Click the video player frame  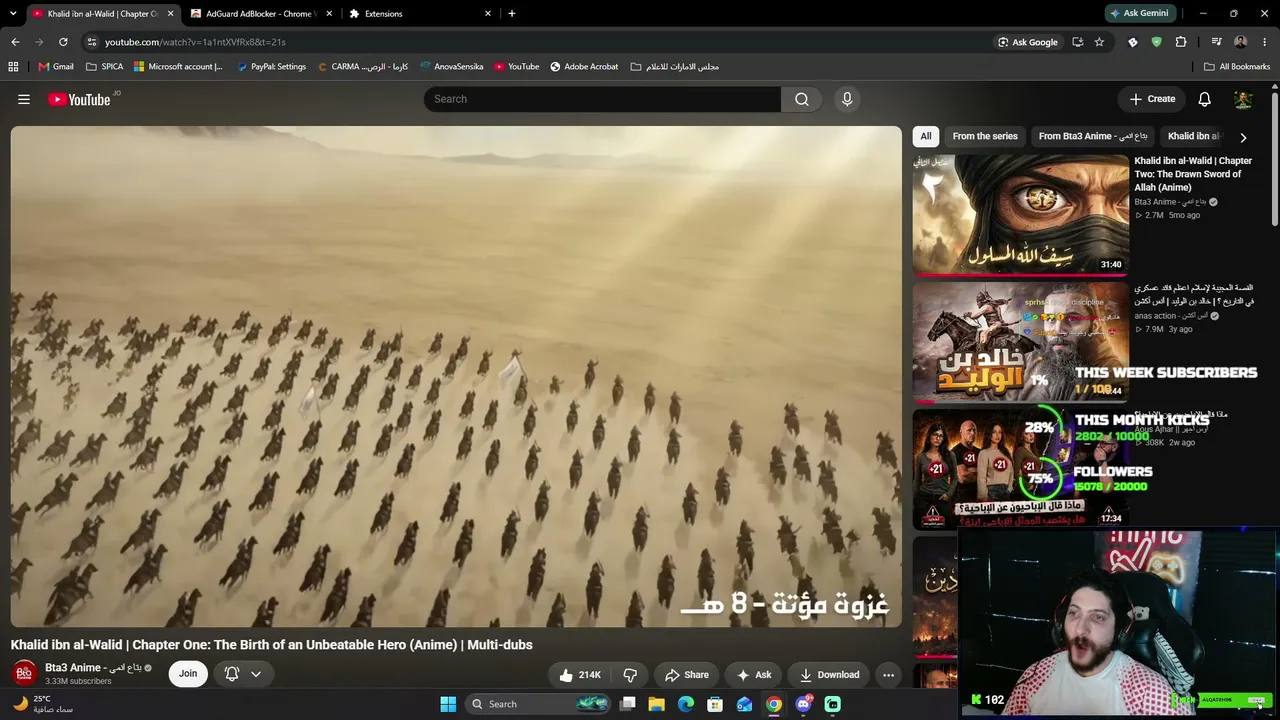456,377
